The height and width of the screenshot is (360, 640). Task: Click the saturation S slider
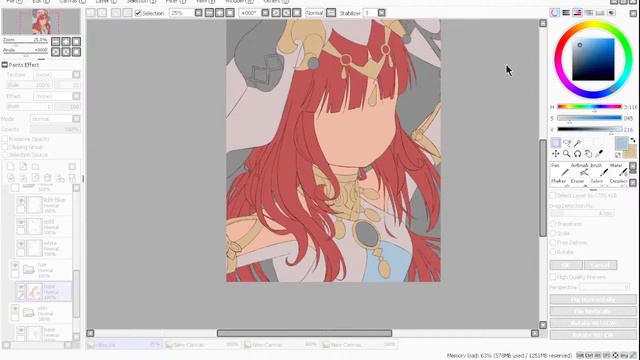click(589, 118)
